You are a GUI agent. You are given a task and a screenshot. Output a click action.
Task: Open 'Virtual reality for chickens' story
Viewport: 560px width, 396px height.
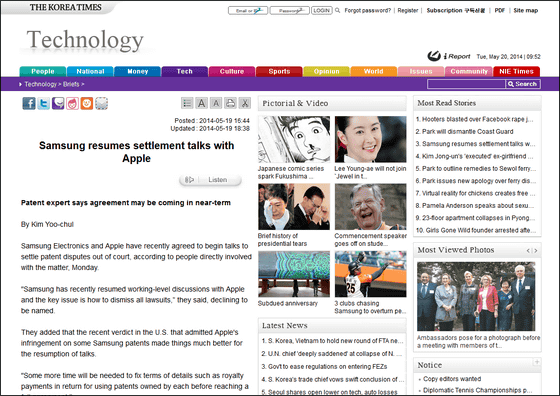475,193
